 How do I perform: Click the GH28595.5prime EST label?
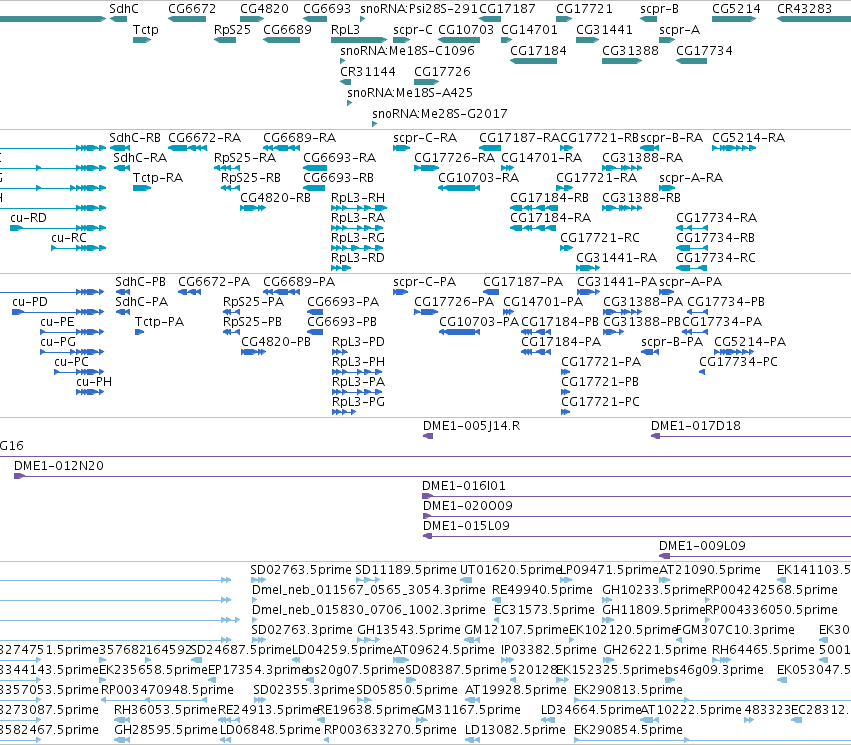[x=166, y=730]
